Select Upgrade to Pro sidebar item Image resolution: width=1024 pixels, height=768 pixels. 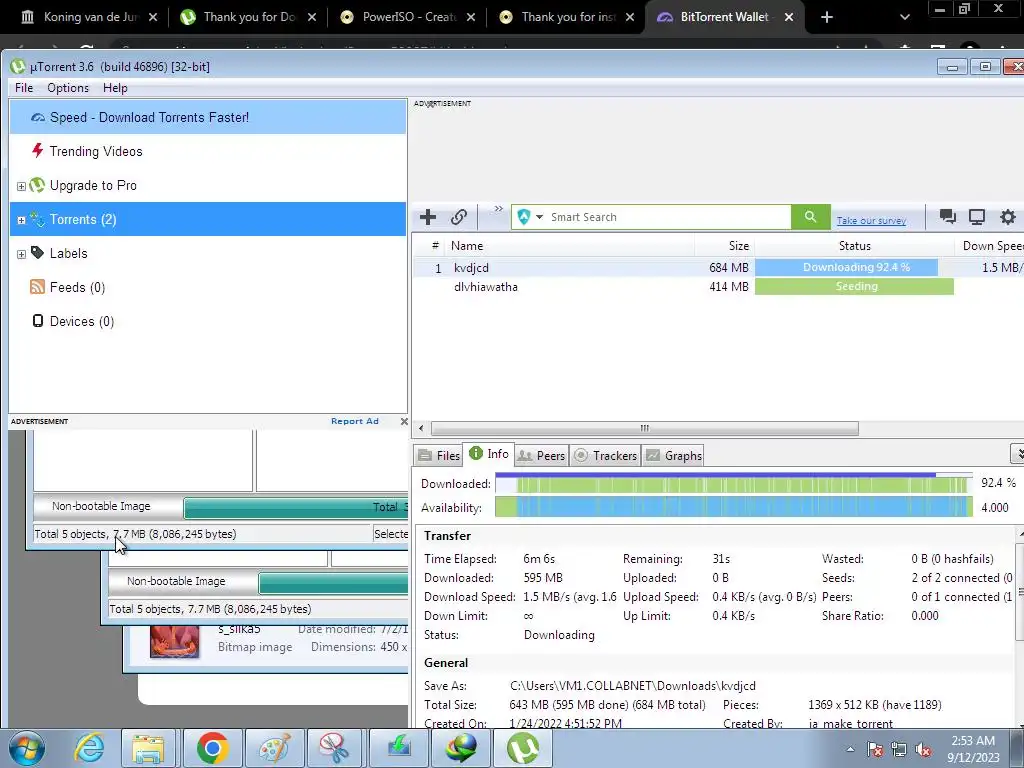93,185
